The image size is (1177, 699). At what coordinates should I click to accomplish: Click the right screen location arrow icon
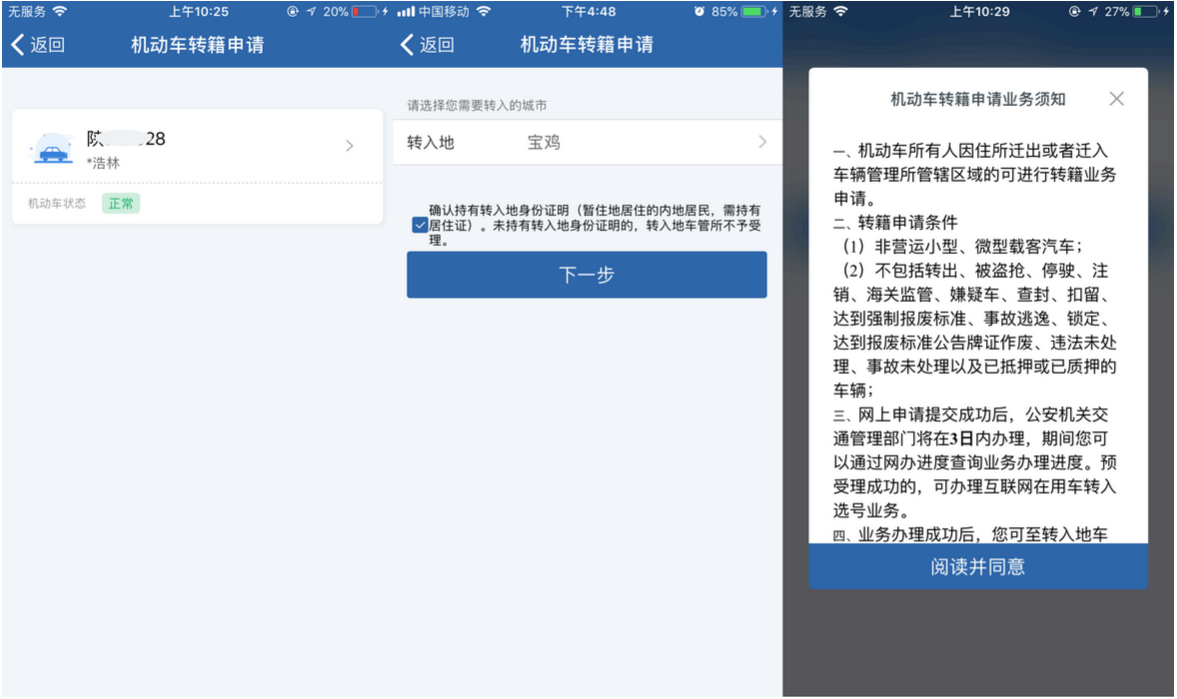coord(1093,12)
